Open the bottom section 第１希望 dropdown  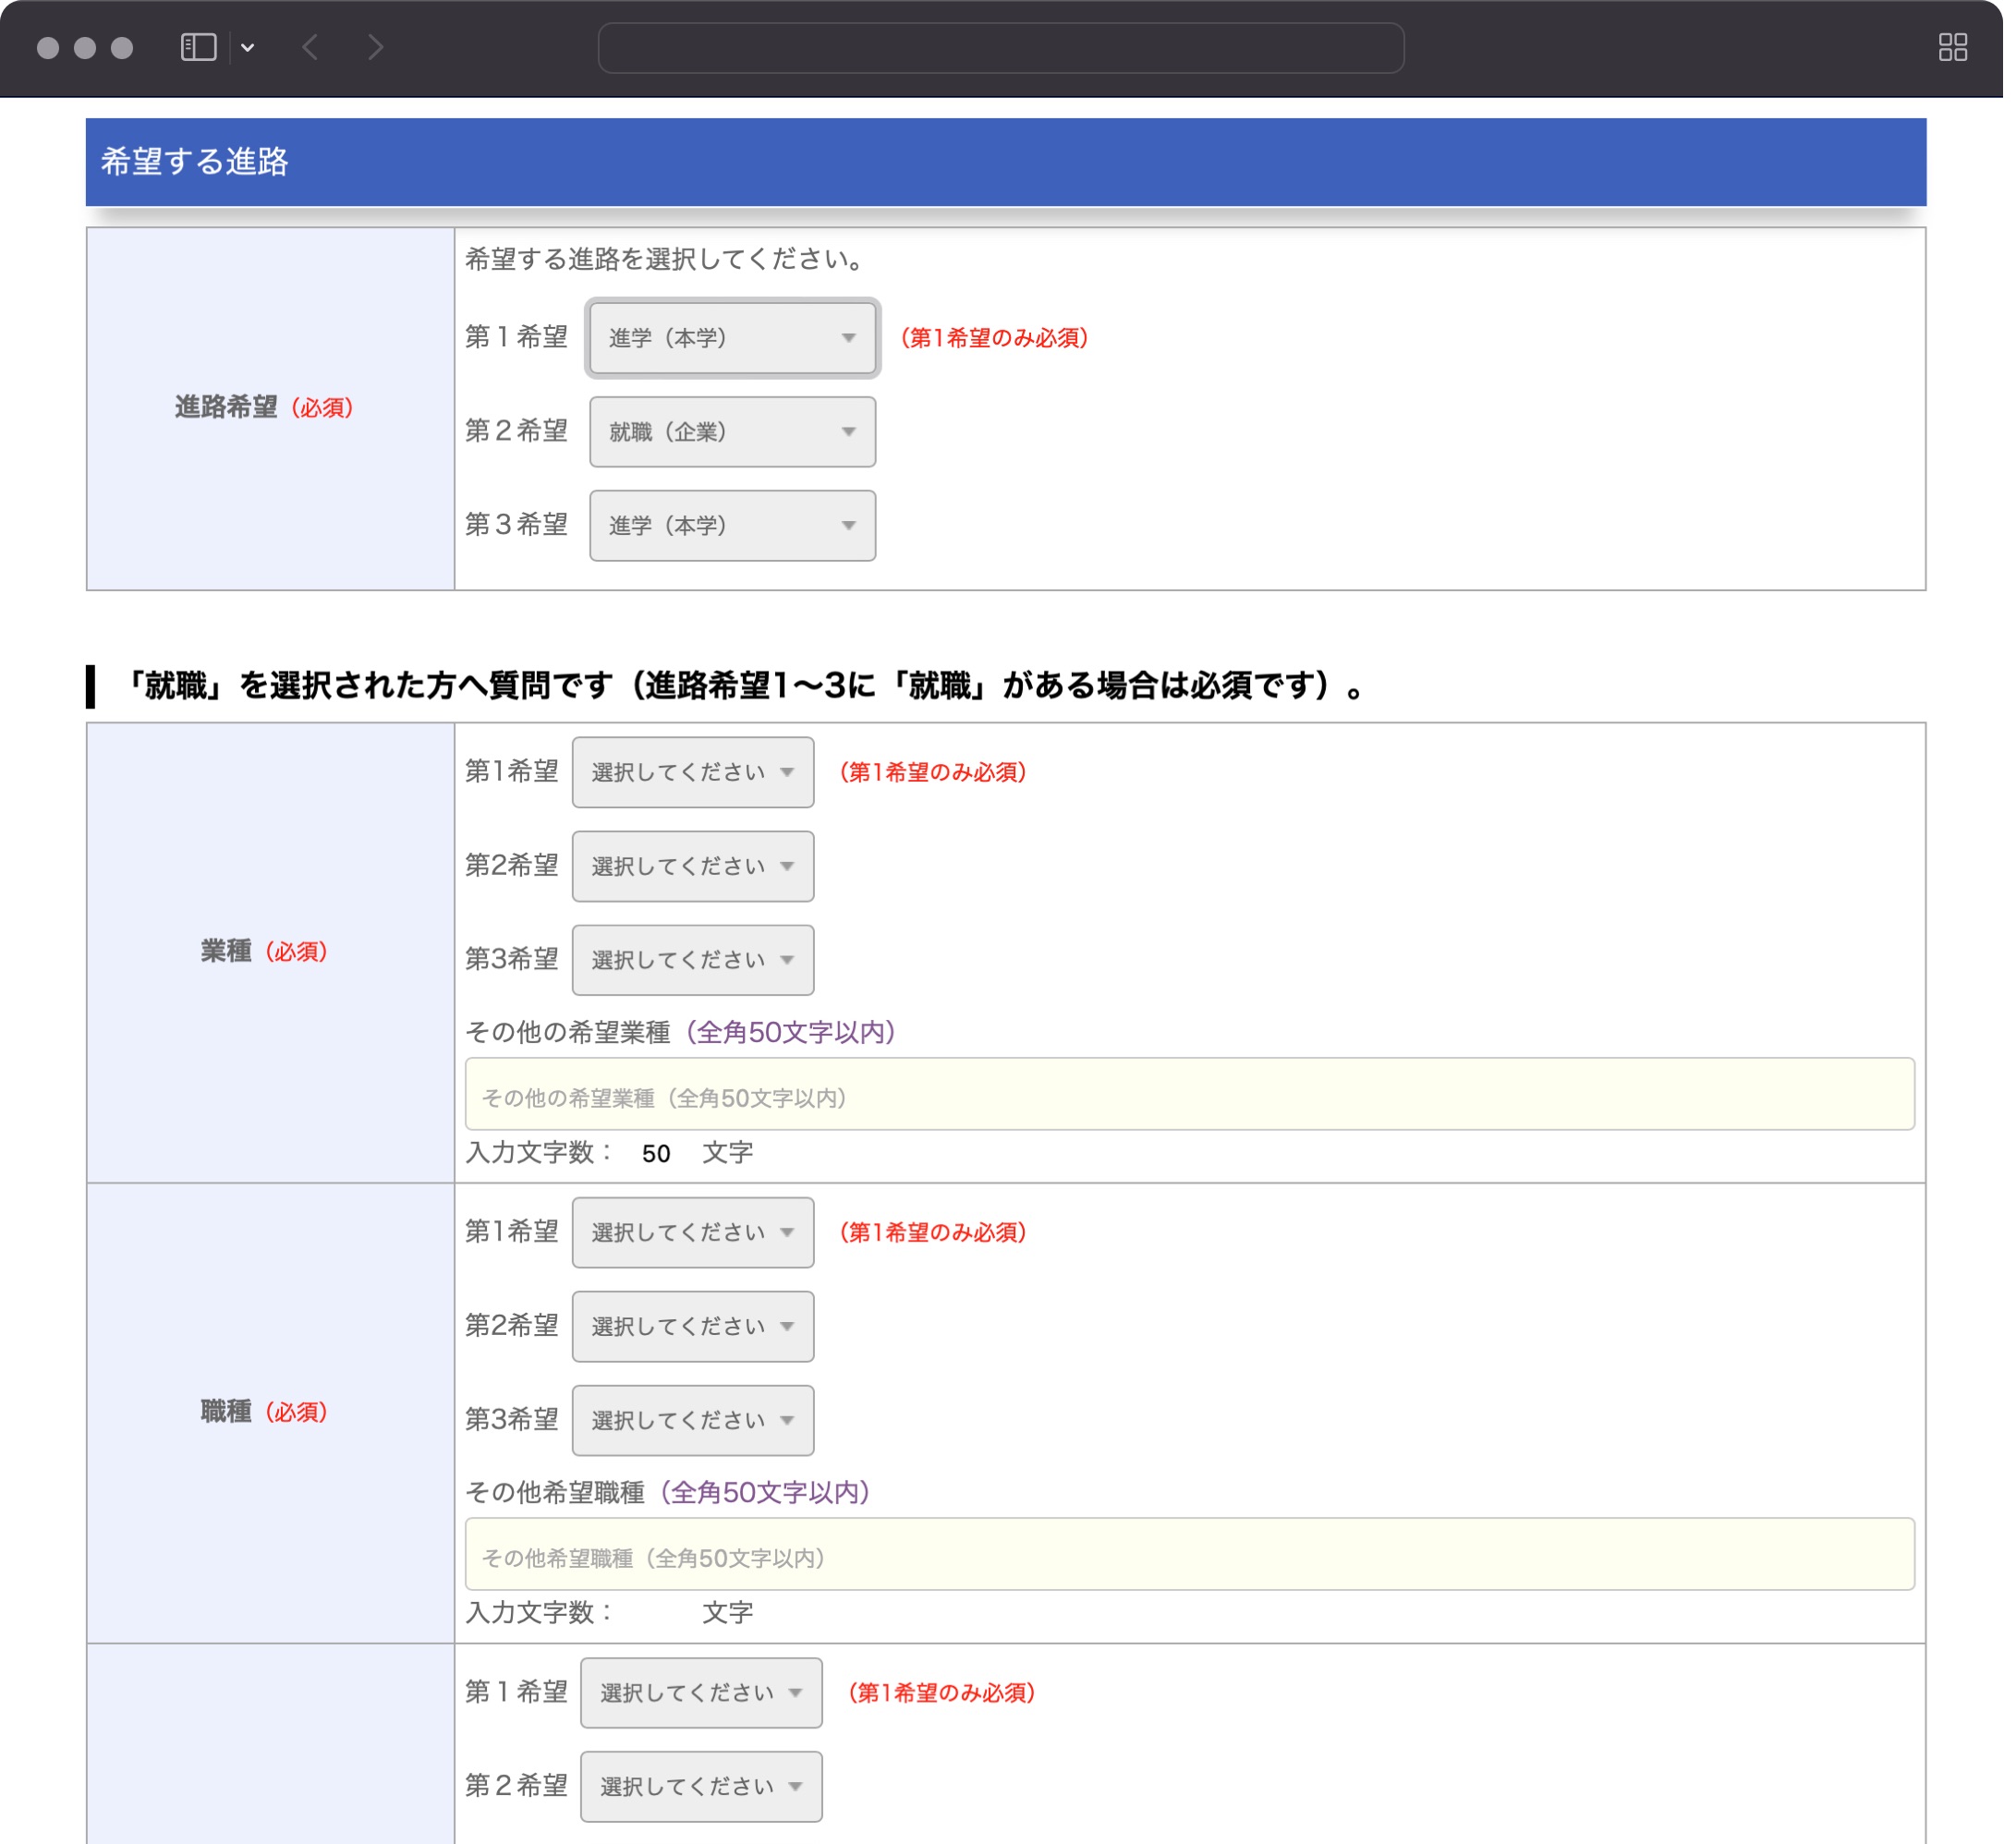(701, 1692)
